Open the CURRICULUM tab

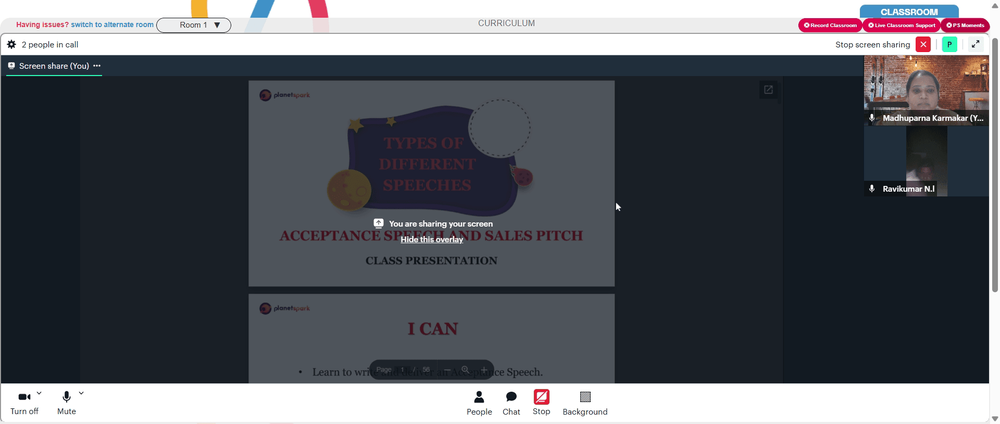tap(506, 24)
